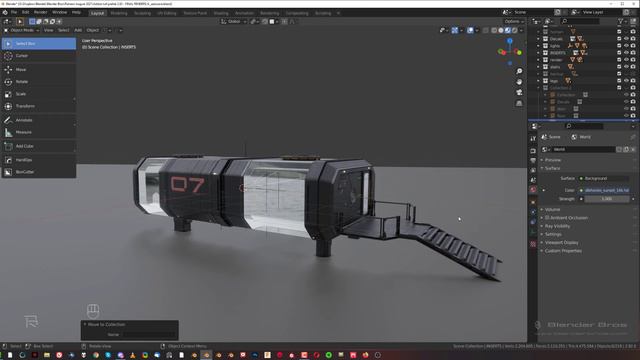Select the HardOps tool
Image resolution: width=640 pixels, height=360 pixels.
pos(39,160)
